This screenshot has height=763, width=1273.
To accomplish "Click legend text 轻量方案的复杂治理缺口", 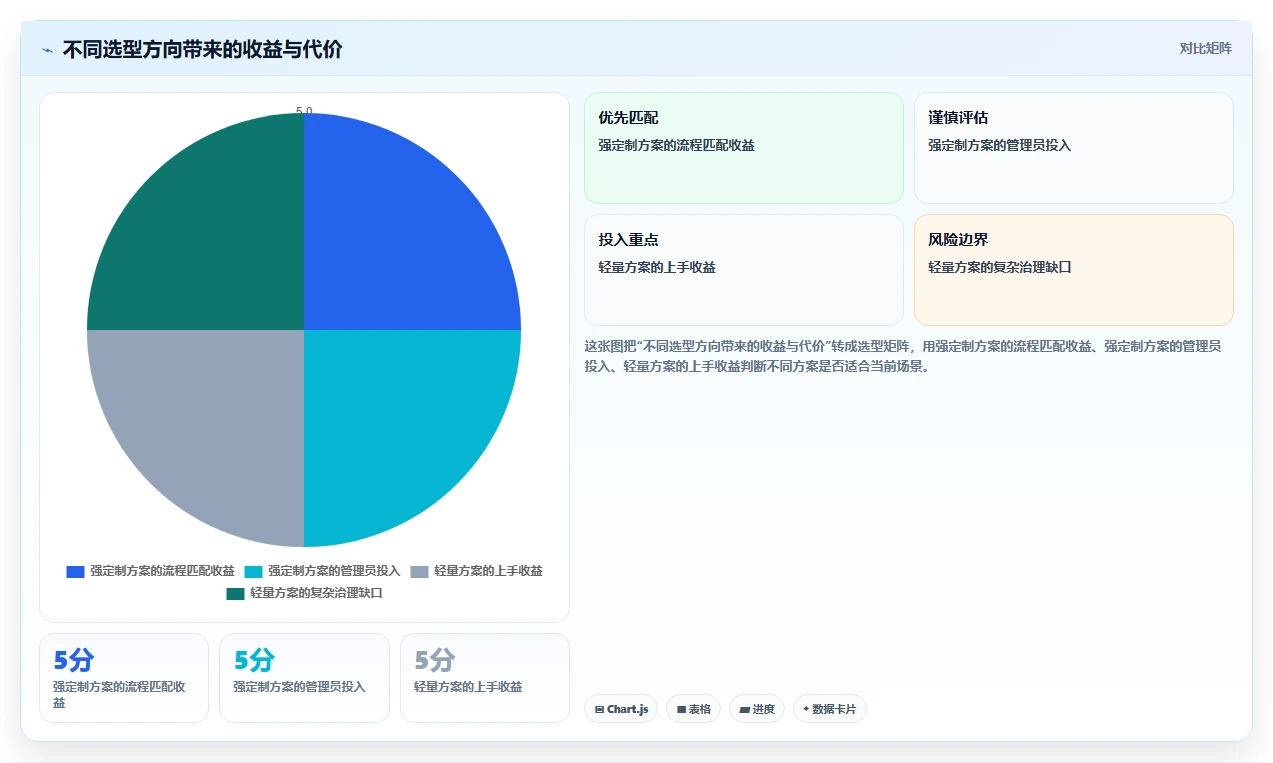I will tap(316, 593).
